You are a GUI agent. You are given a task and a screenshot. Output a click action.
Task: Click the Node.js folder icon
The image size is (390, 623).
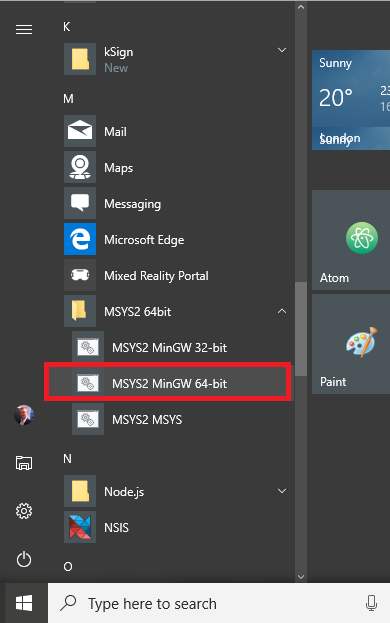point(80,491)
